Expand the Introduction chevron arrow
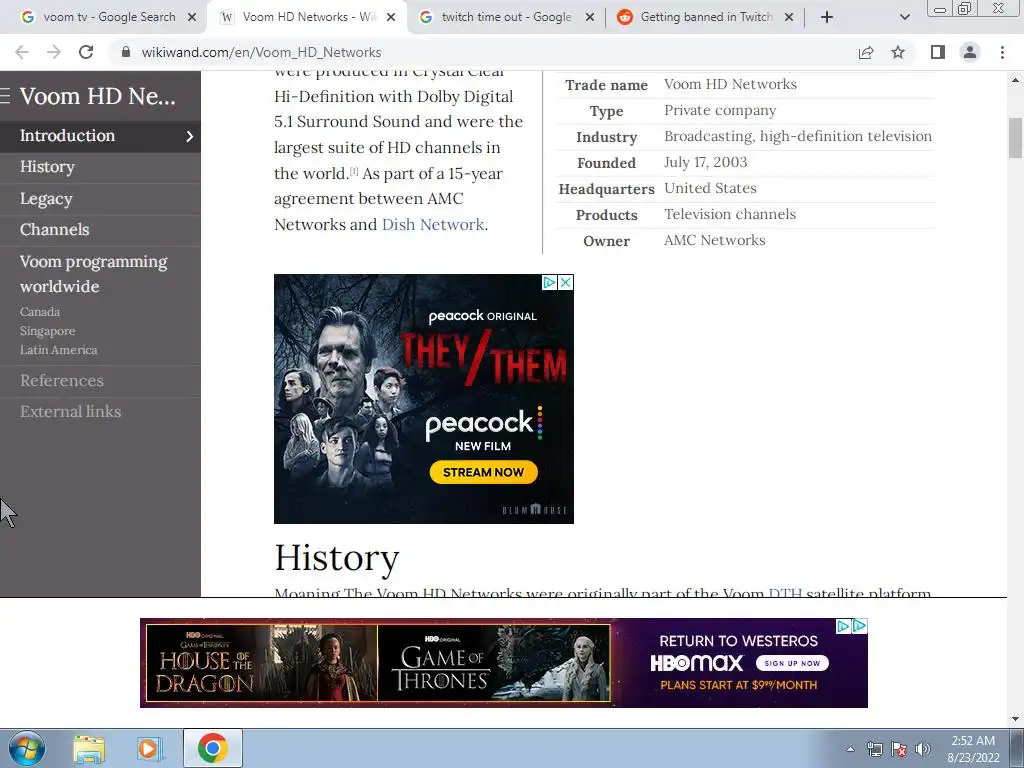1024x768 pixels. [x=189, y=136]
